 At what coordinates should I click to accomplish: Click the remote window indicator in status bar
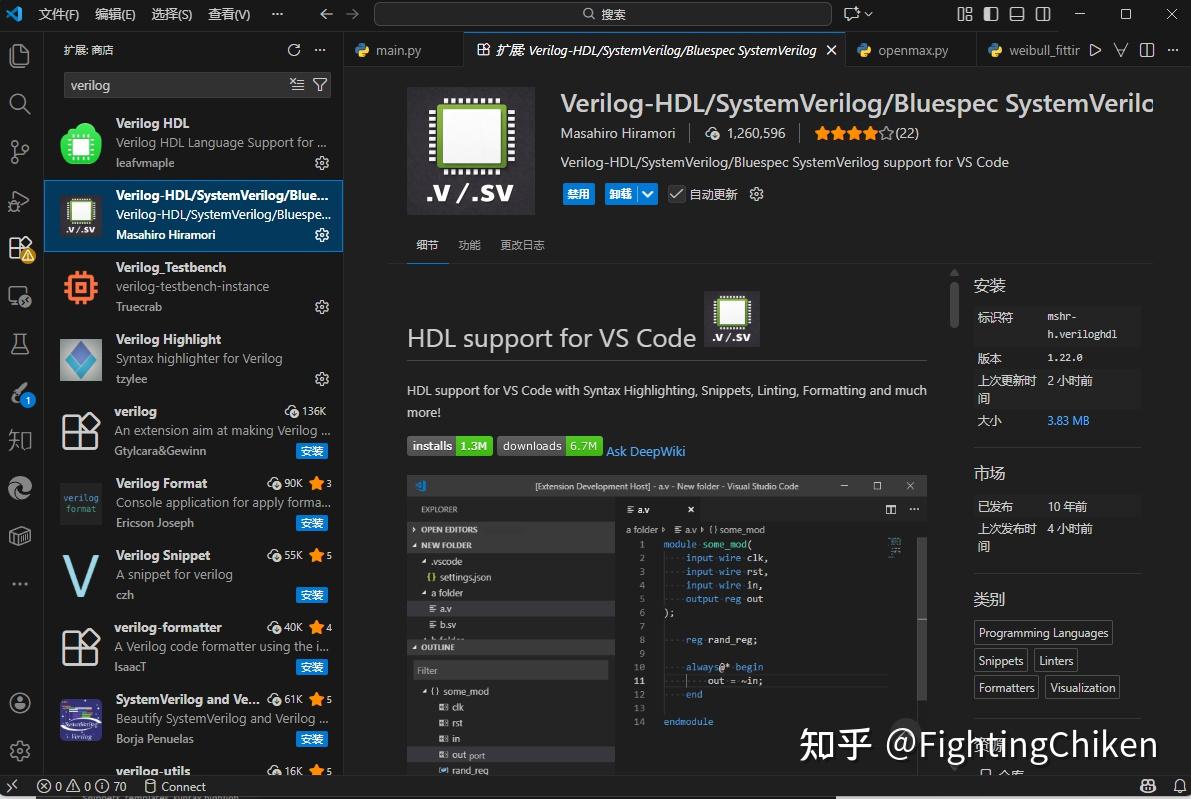click(12, 786)
